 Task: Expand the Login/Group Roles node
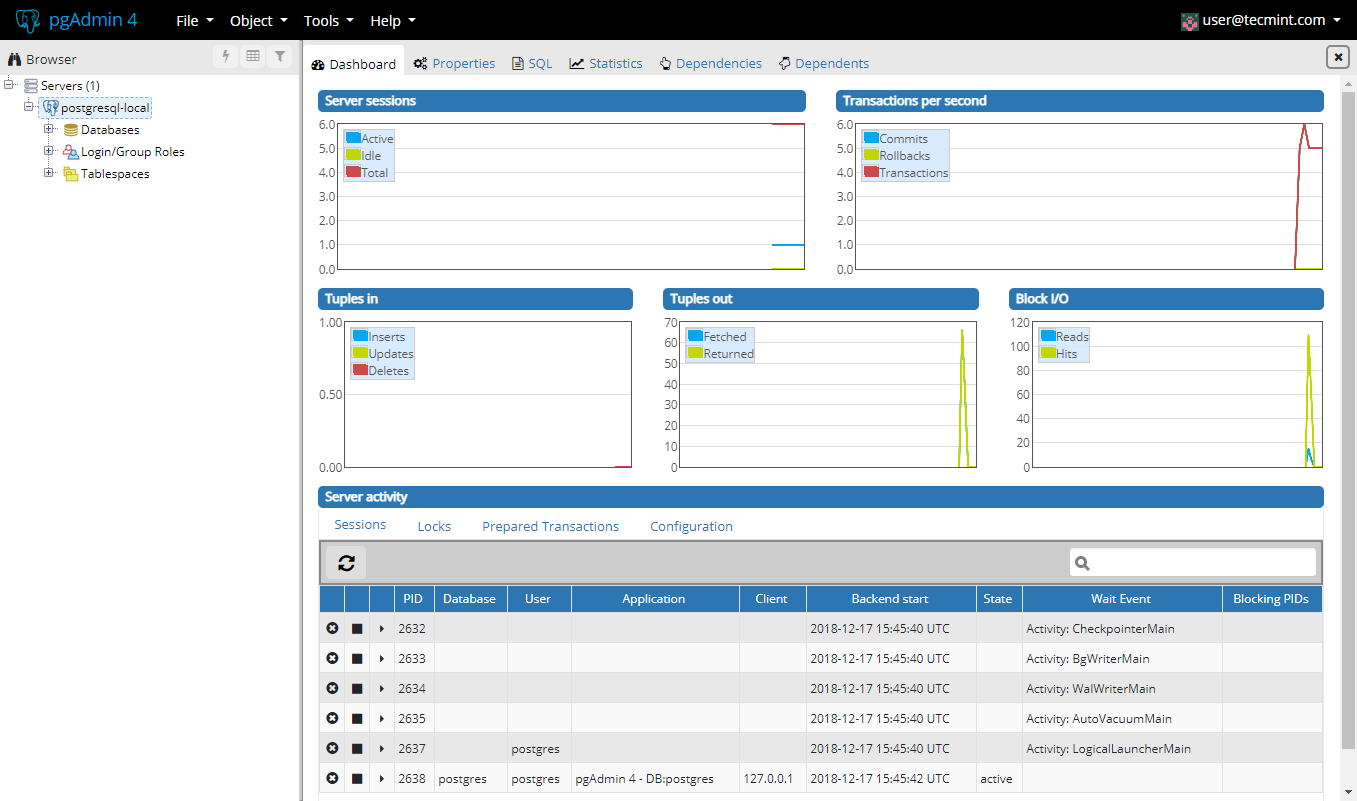(48, 151)
